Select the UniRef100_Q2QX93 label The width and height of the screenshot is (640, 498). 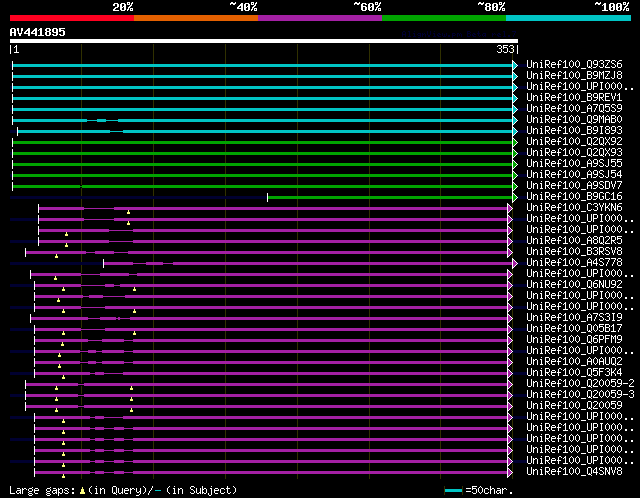click(574, 152)
